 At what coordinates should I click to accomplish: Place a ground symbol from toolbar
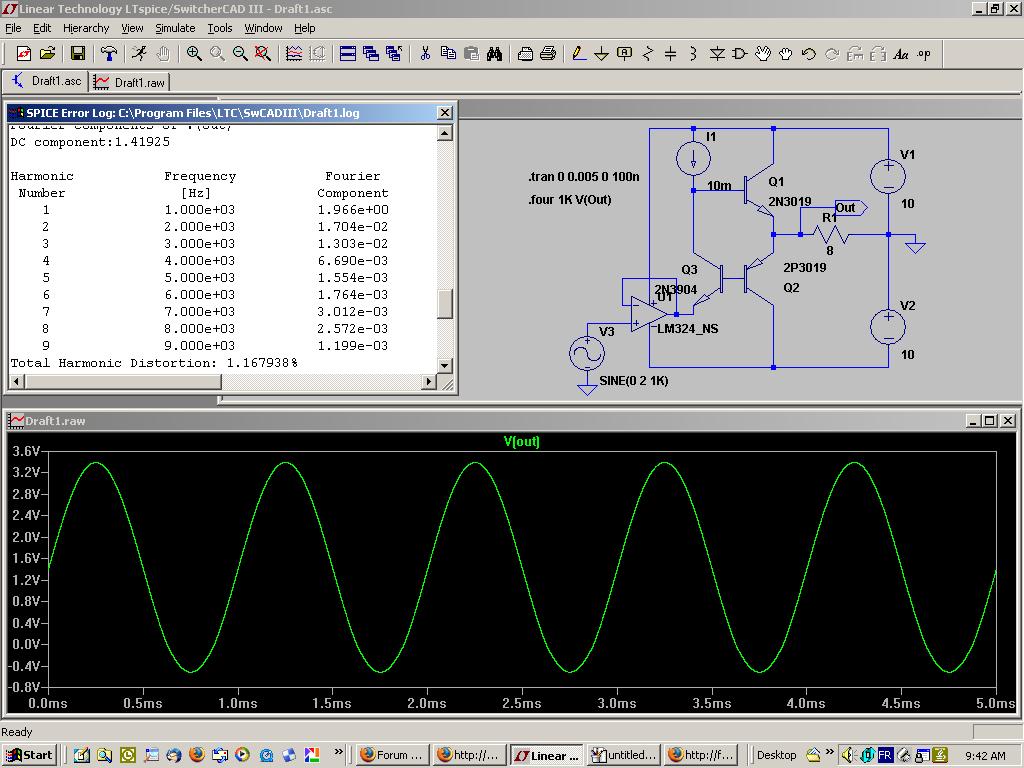(601, 54)
